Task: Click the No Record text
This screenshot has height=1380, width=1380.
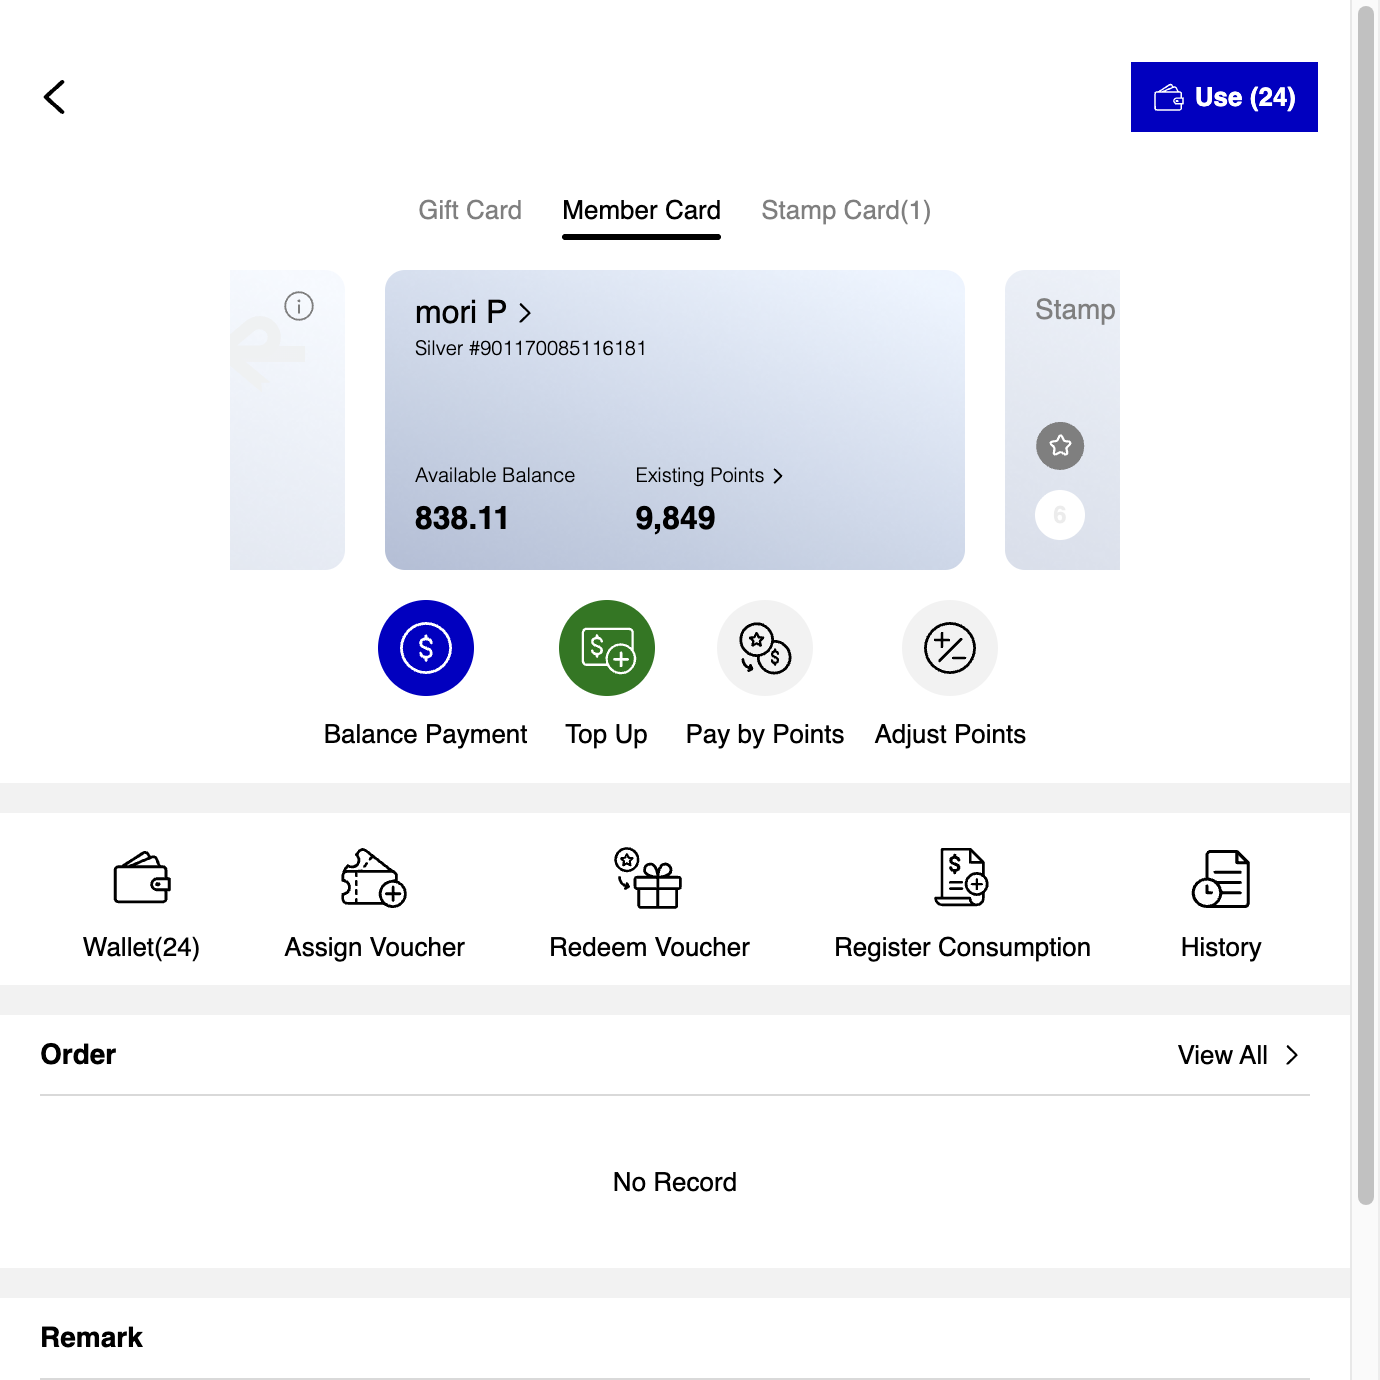Action: tap(675, 1182)
